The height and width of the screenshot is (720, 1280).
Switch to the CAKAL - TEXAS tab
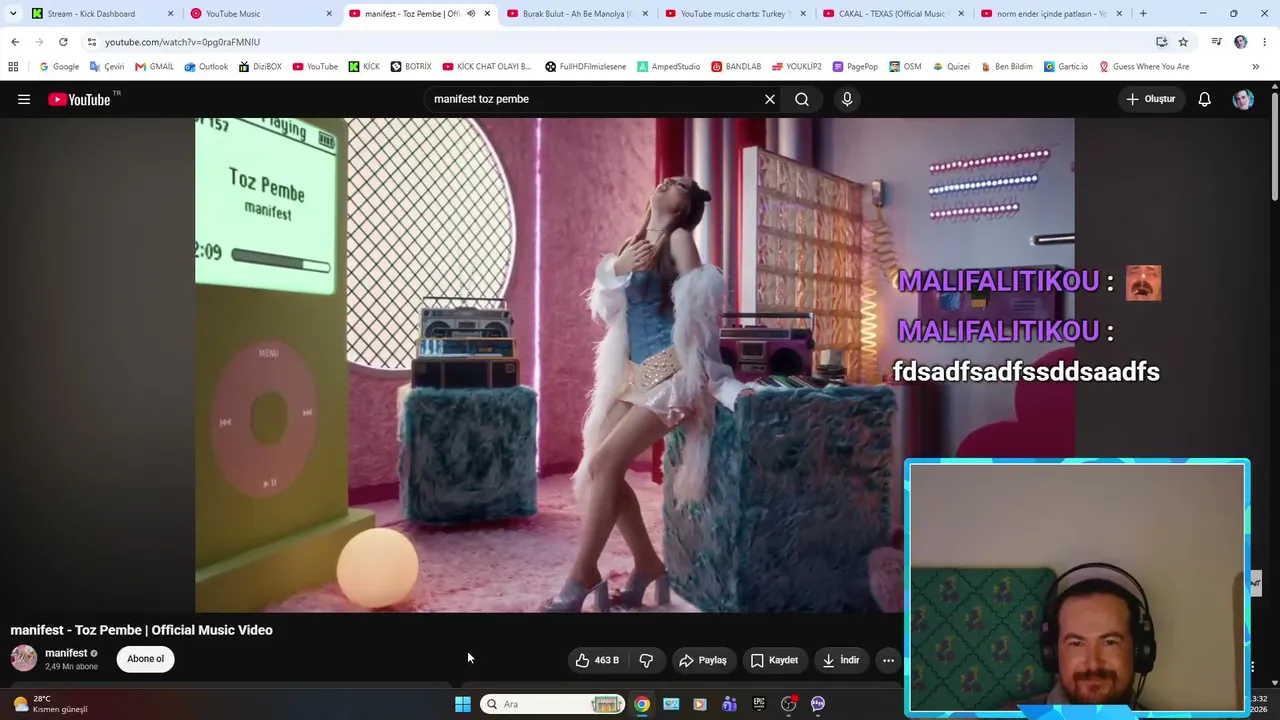[894, 14]
